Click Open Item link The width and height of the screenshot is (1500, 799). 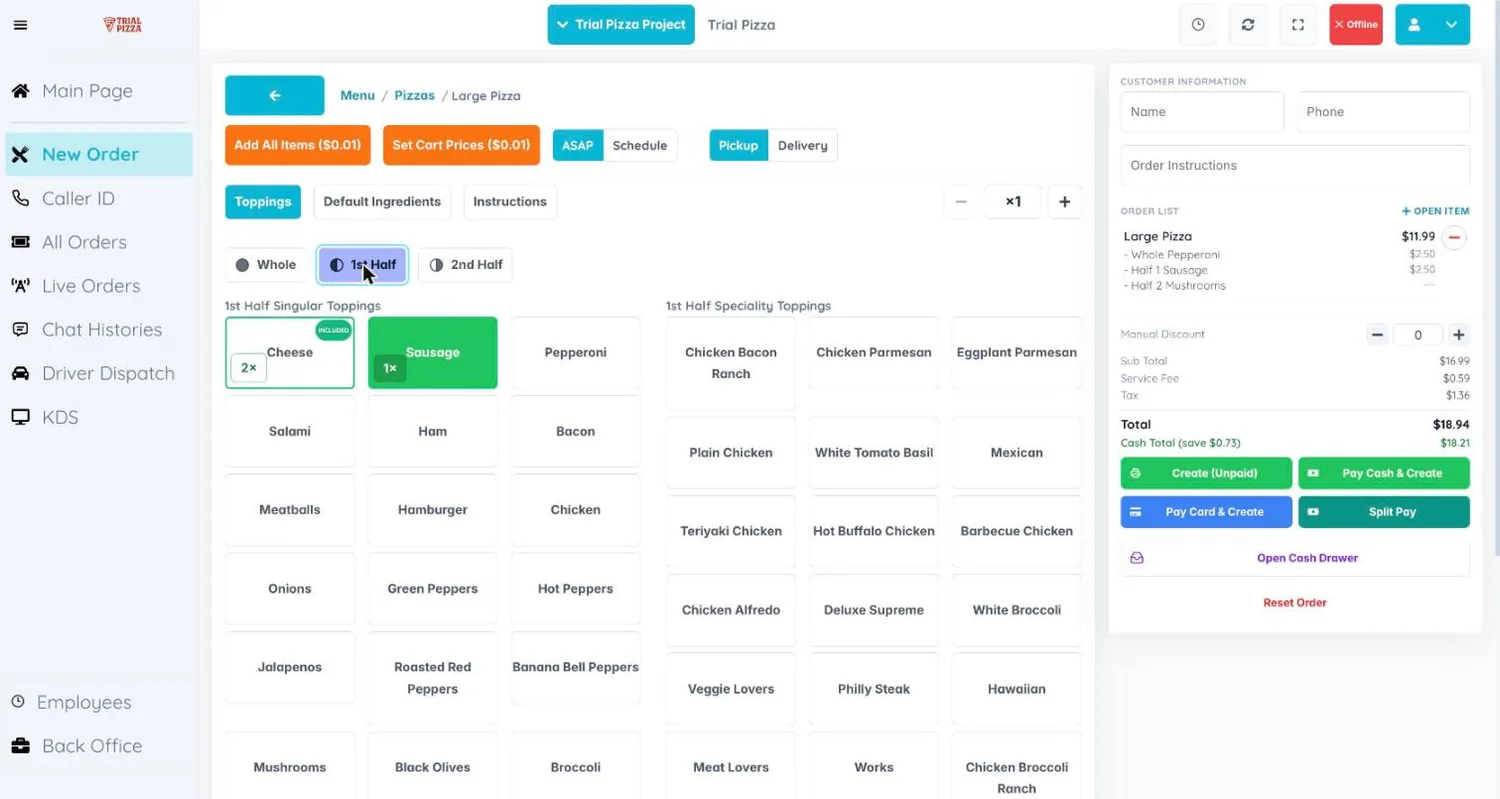1435,211
